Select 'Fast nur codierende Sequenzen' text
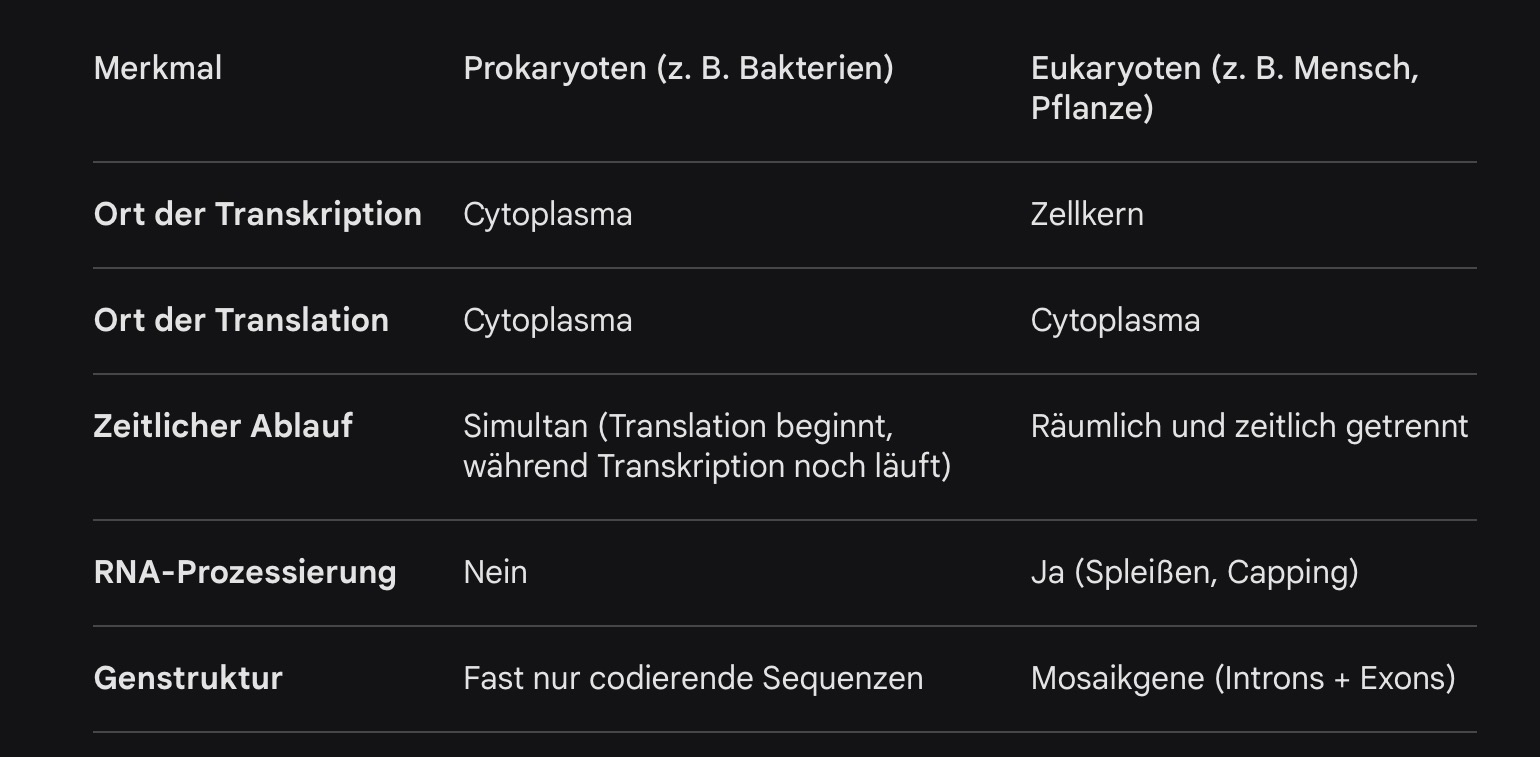 tap(693, 679)
